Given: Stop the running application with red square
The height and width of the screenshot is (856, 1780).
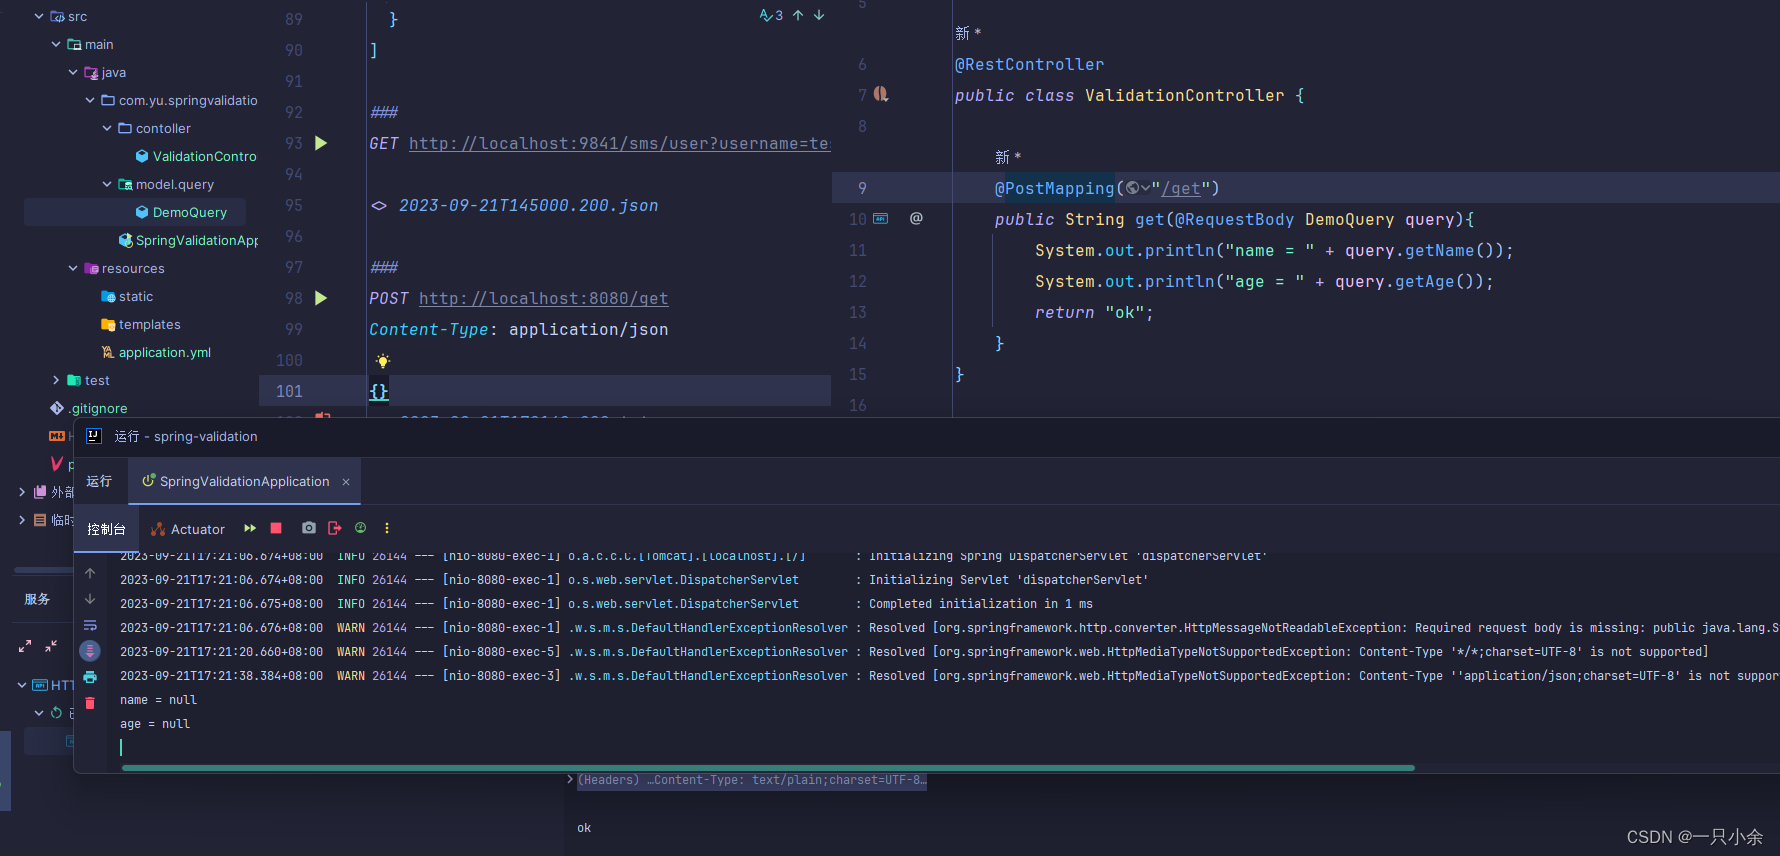Looking at the screenshot, I should (277, 528).
